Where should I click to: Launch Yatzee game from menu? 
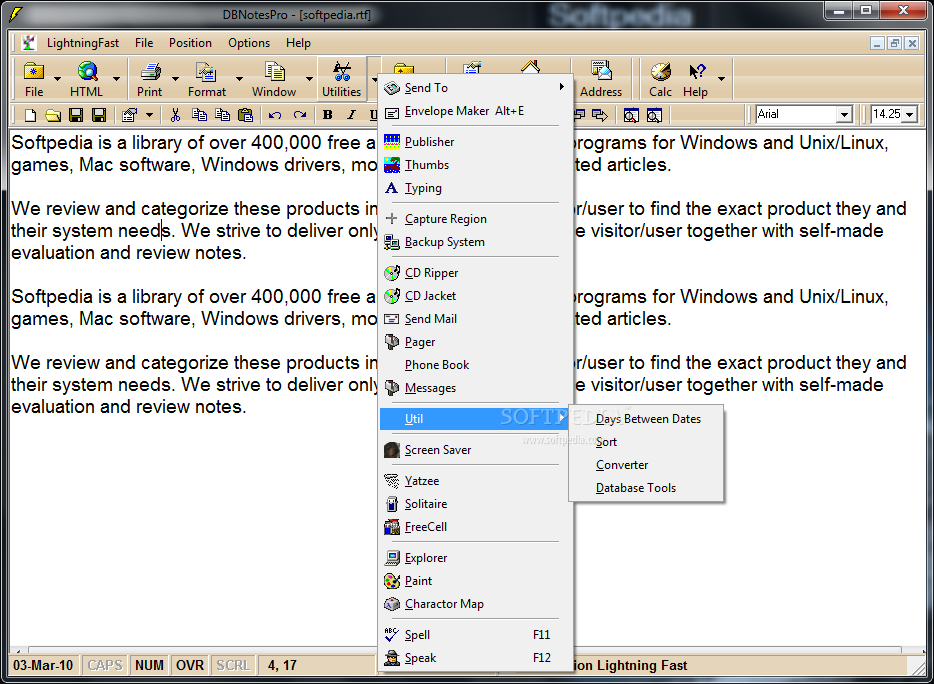(476, 481)
